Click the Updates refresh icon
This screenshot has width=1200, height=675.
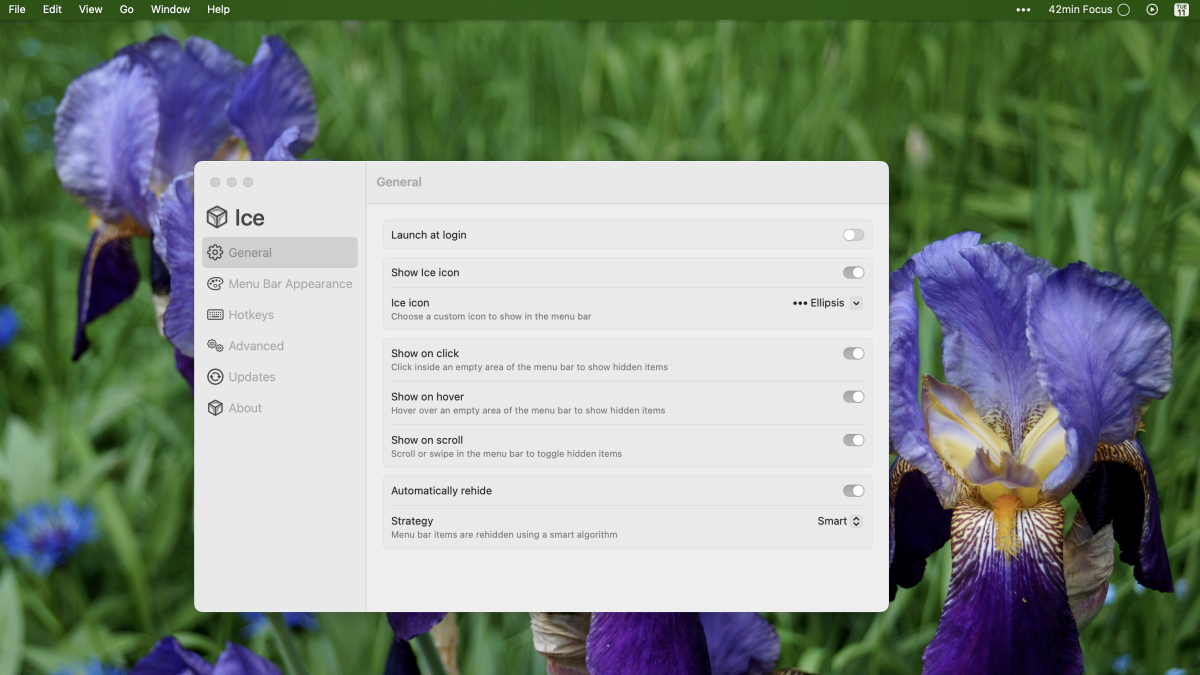point(215,377)
